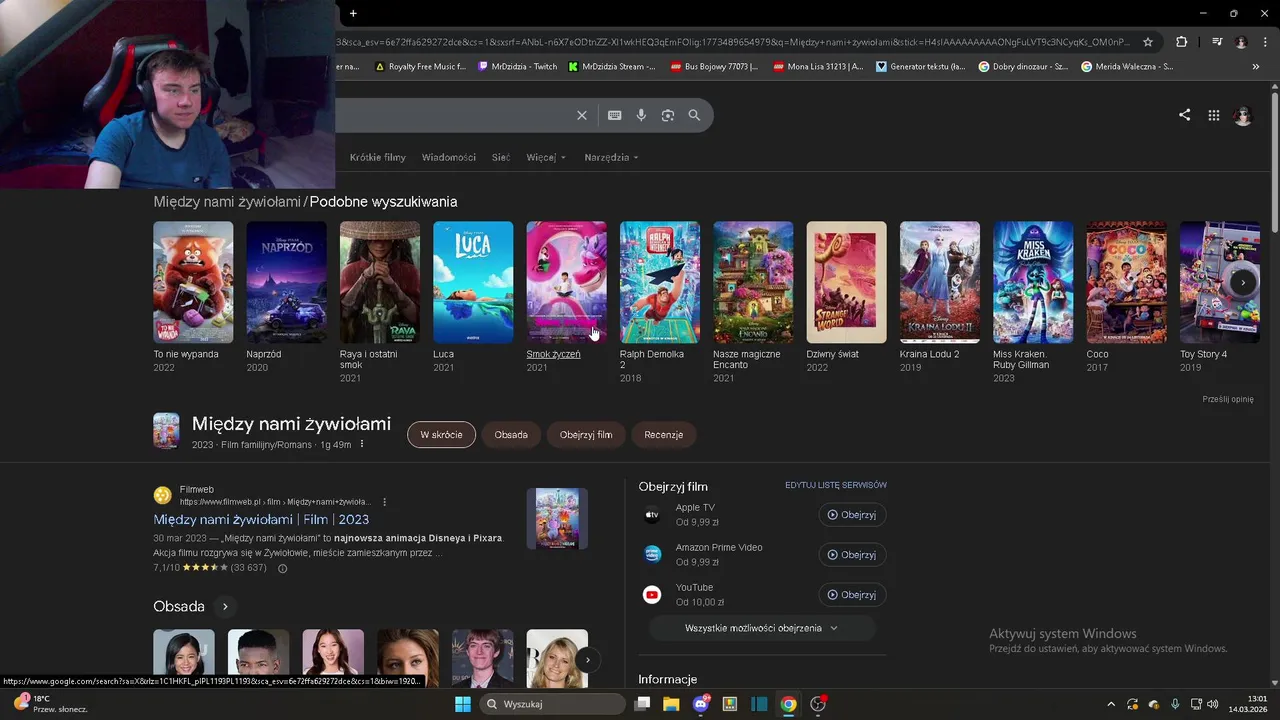The image size is (1280, 720).
Task: Show hidden bookmarks with the chevron
Action: [x=1255, y=67]
